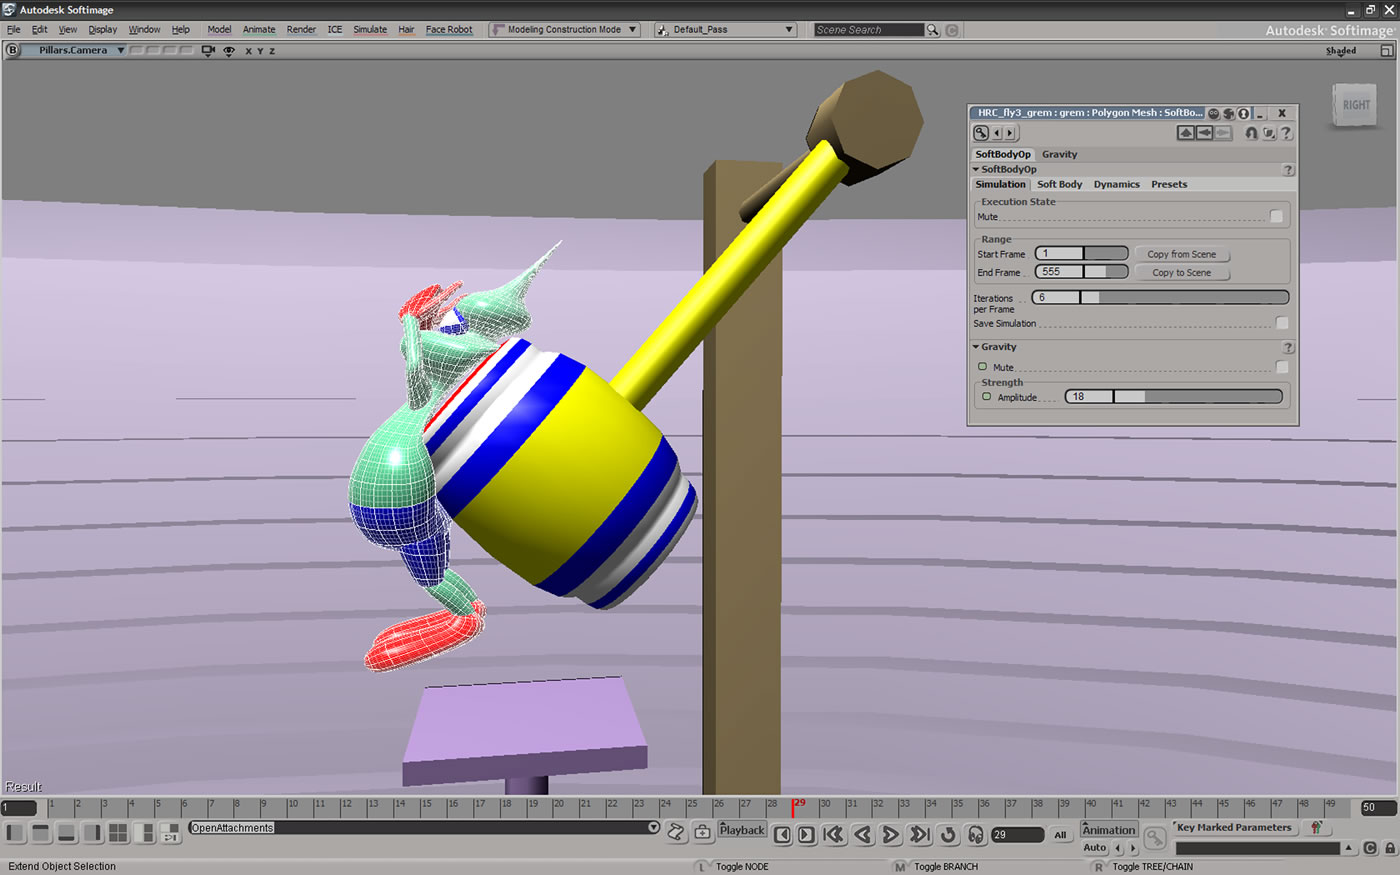Click the Key Marked Parameters button
The image size is (1400, 875).
click(1234, 828)
